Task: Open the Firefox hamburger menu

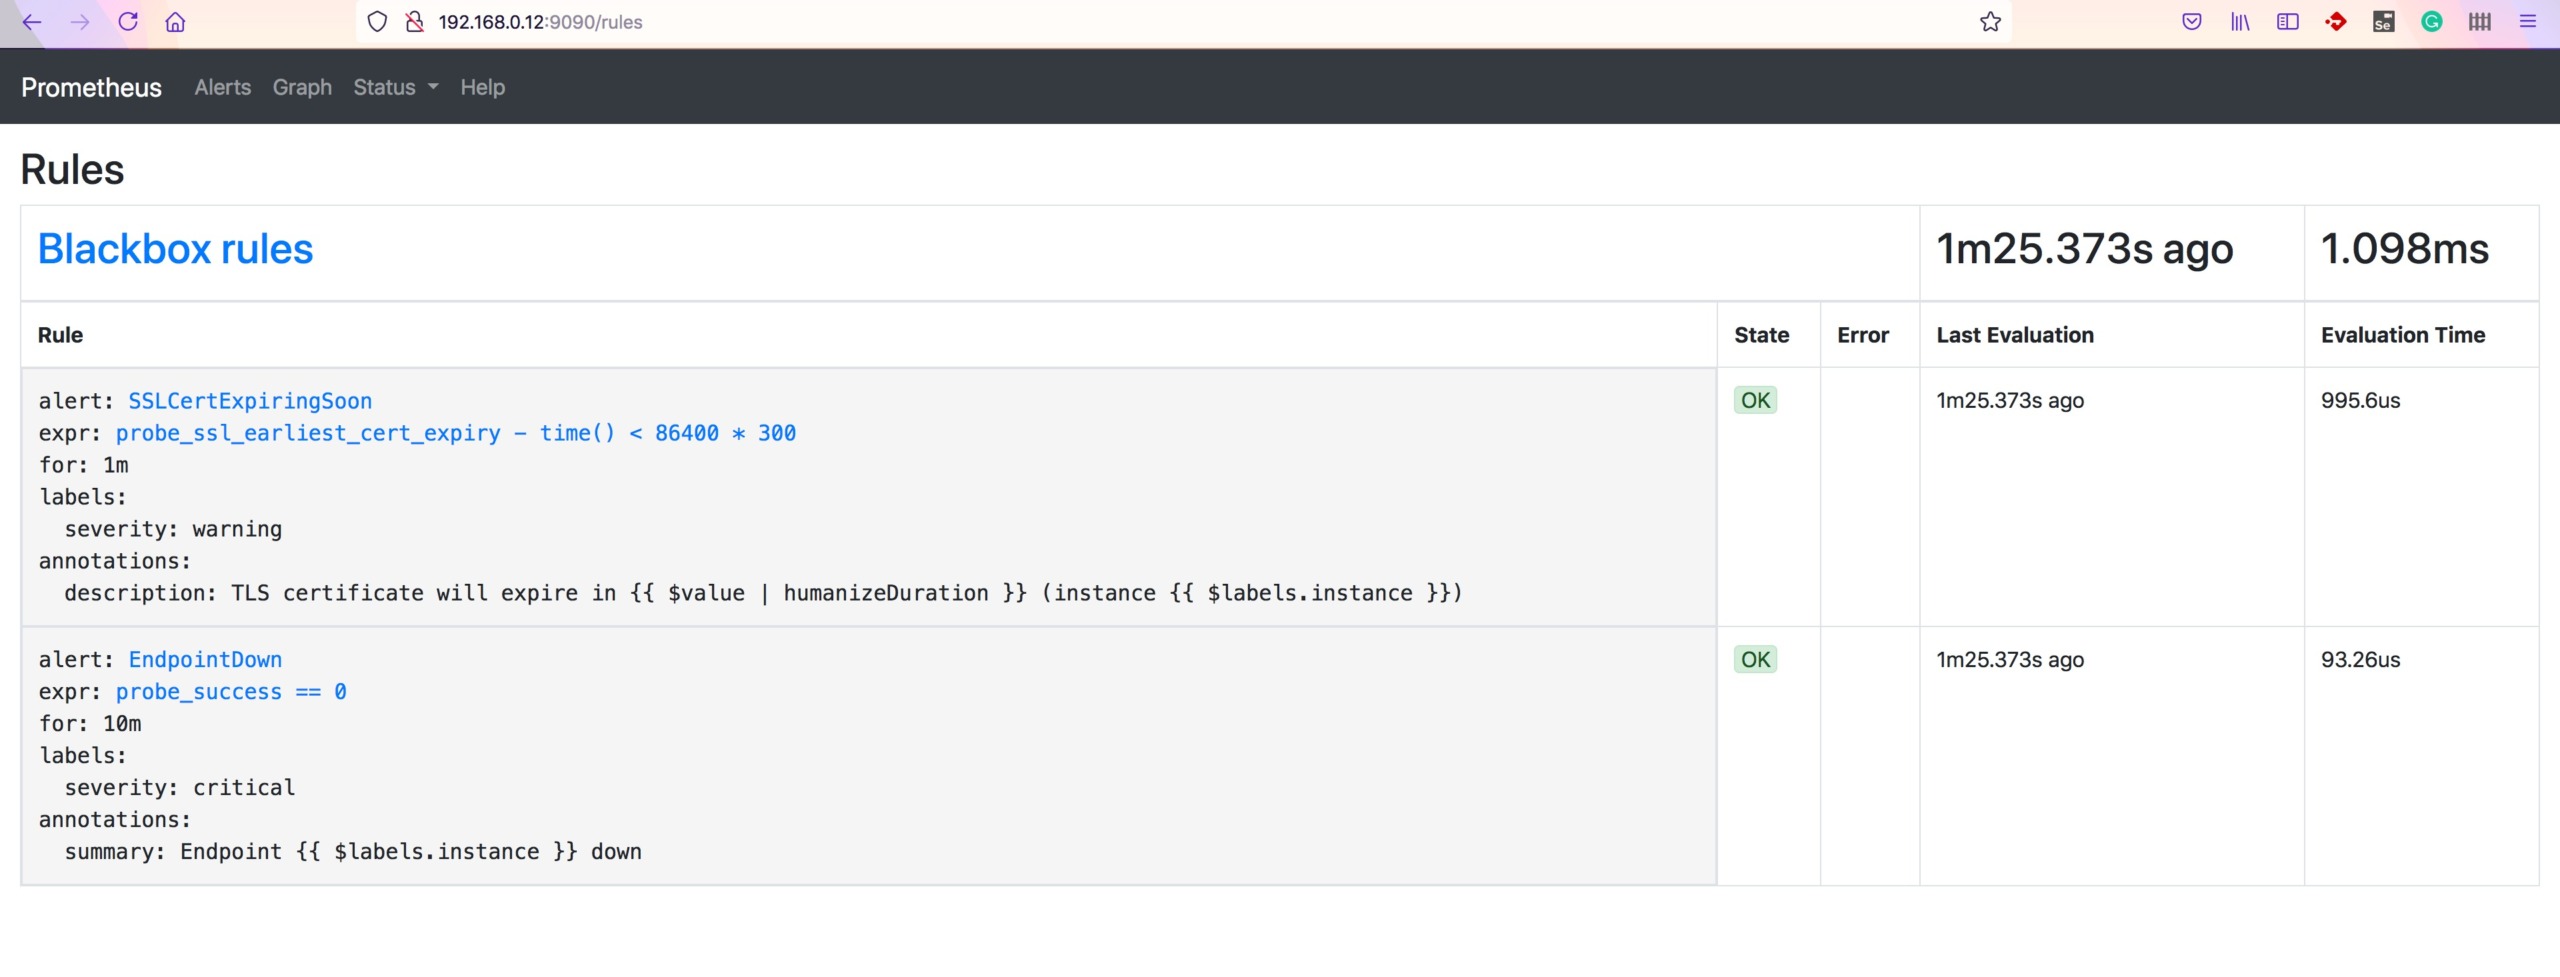Action: [x=2528, y=22]
